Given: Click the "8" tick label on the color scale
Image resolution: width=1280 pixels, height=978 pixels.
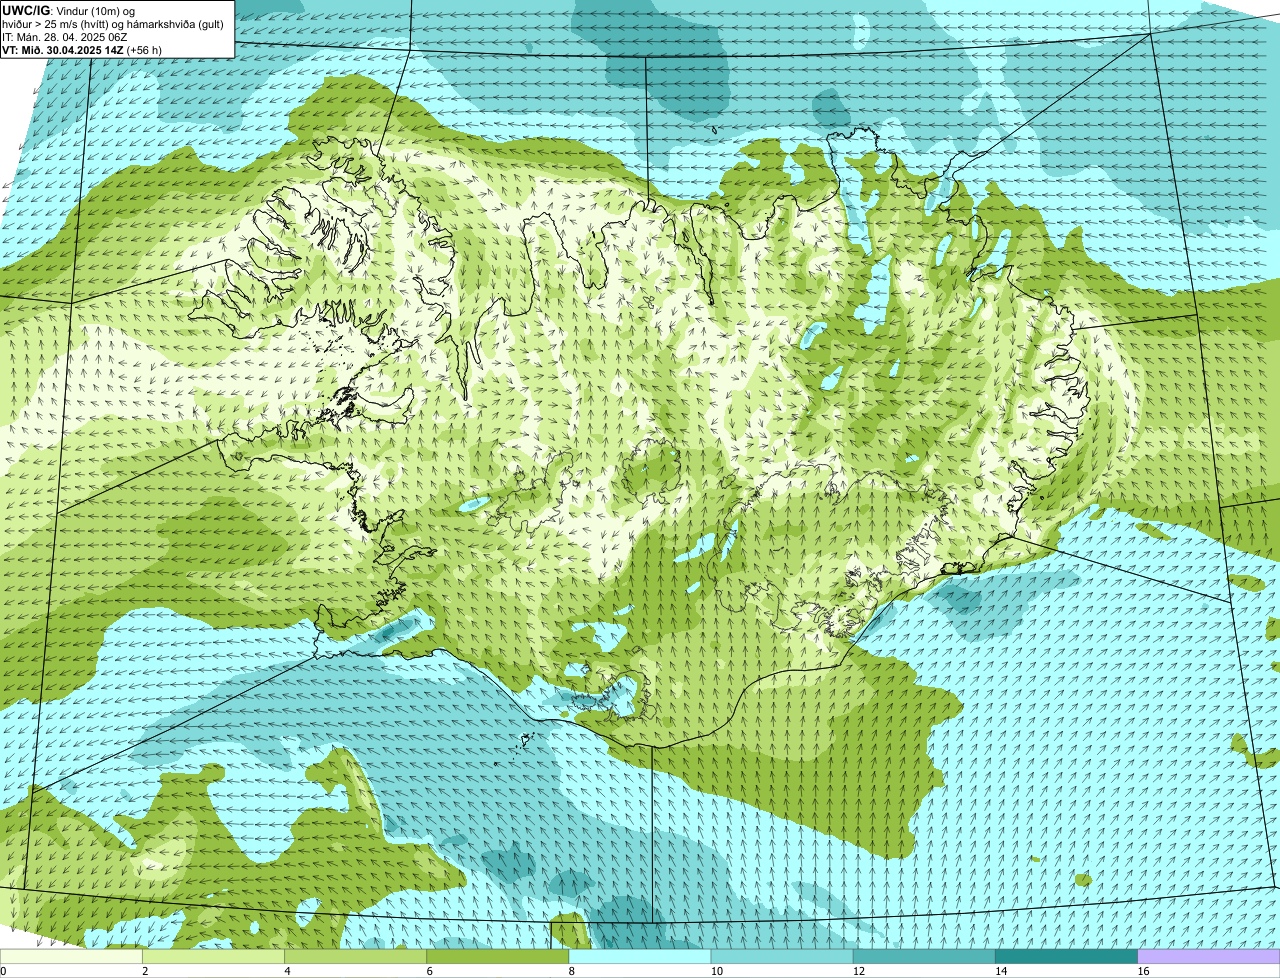Looking at the screenshot, I should pos(572,971).
